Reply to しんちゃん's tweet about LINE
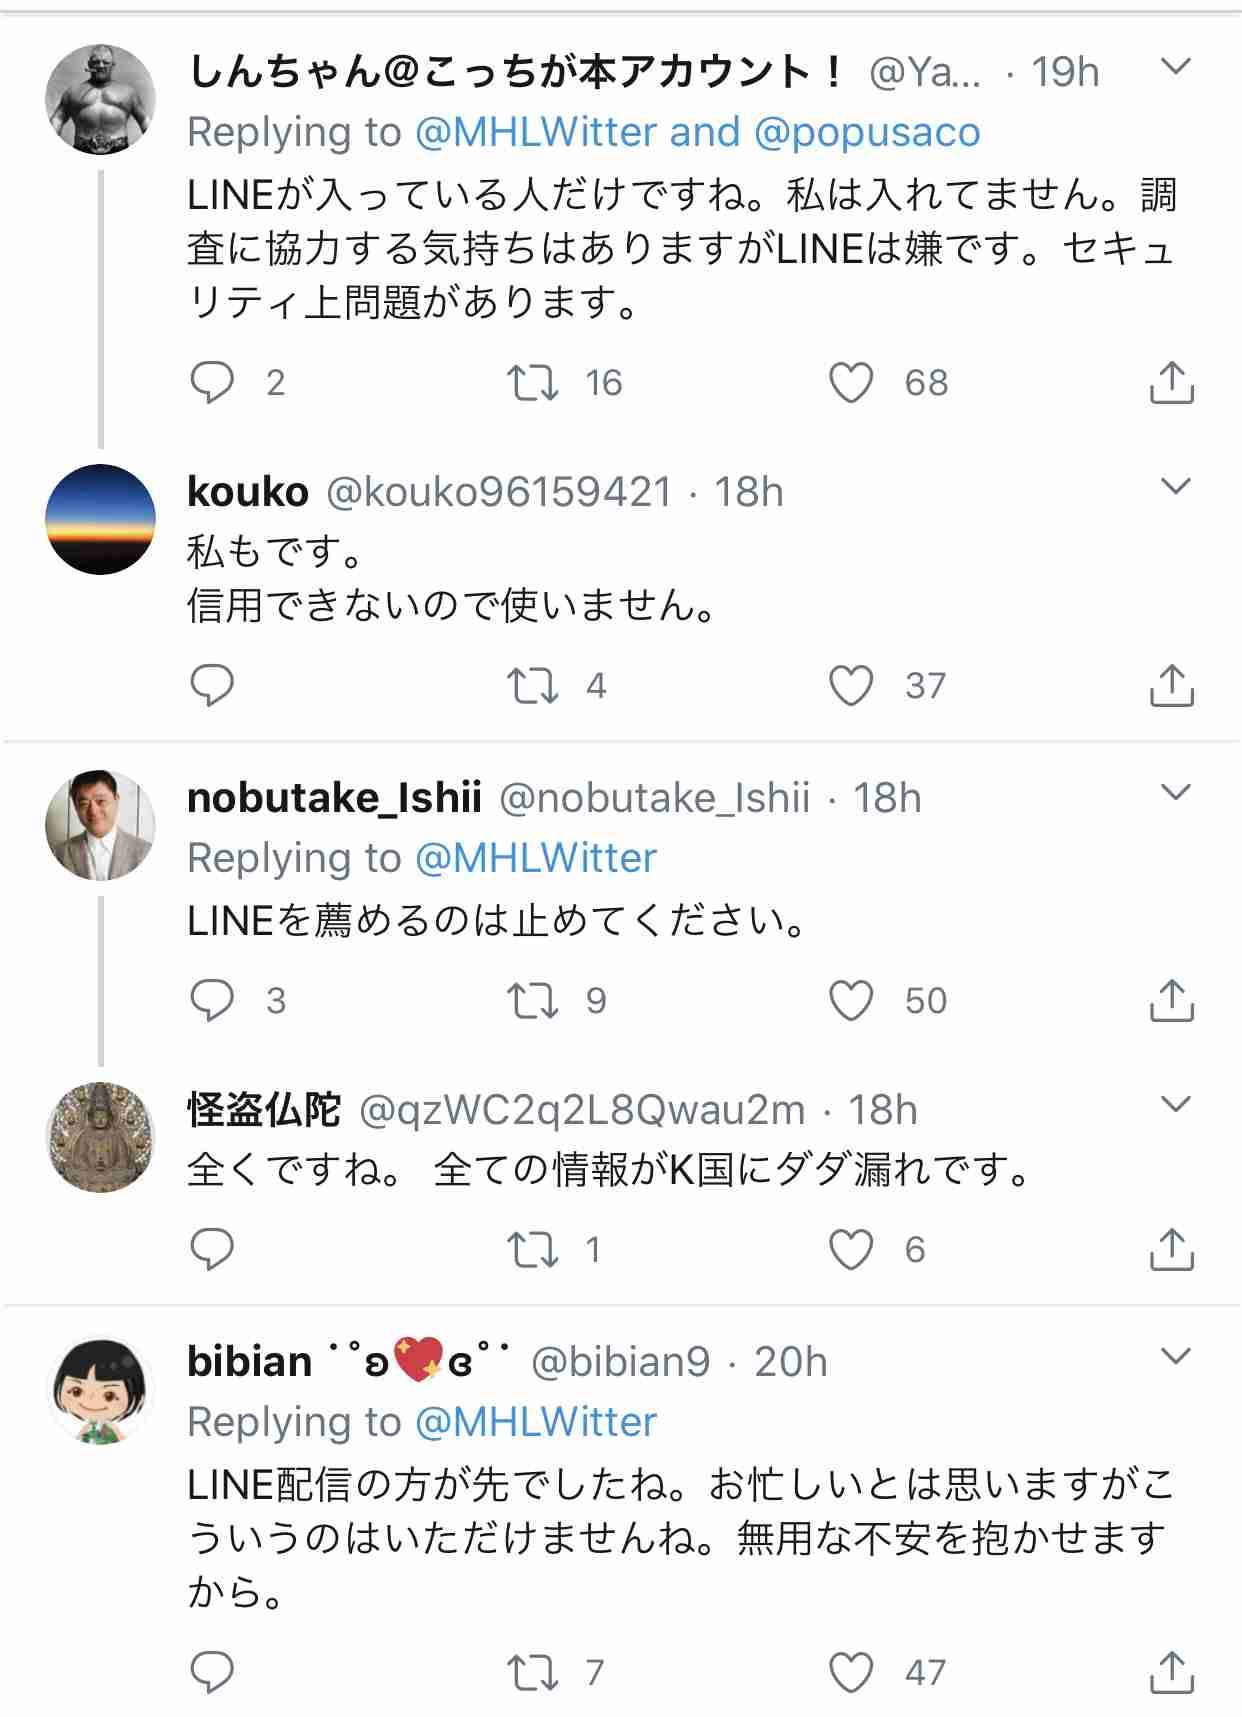The image size is (1242, 1717). point(212,382)
